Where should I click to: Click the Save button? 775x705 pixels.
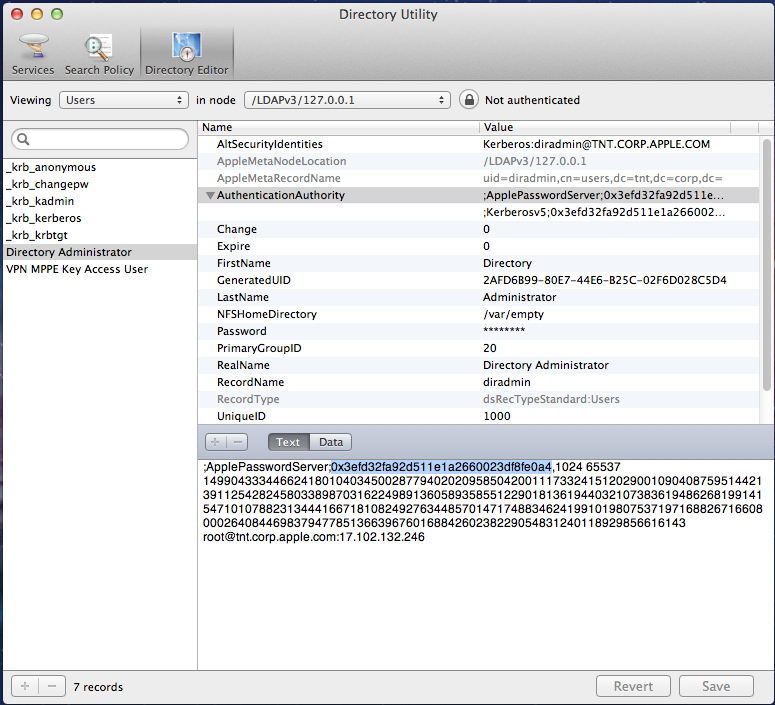(716, 686)
